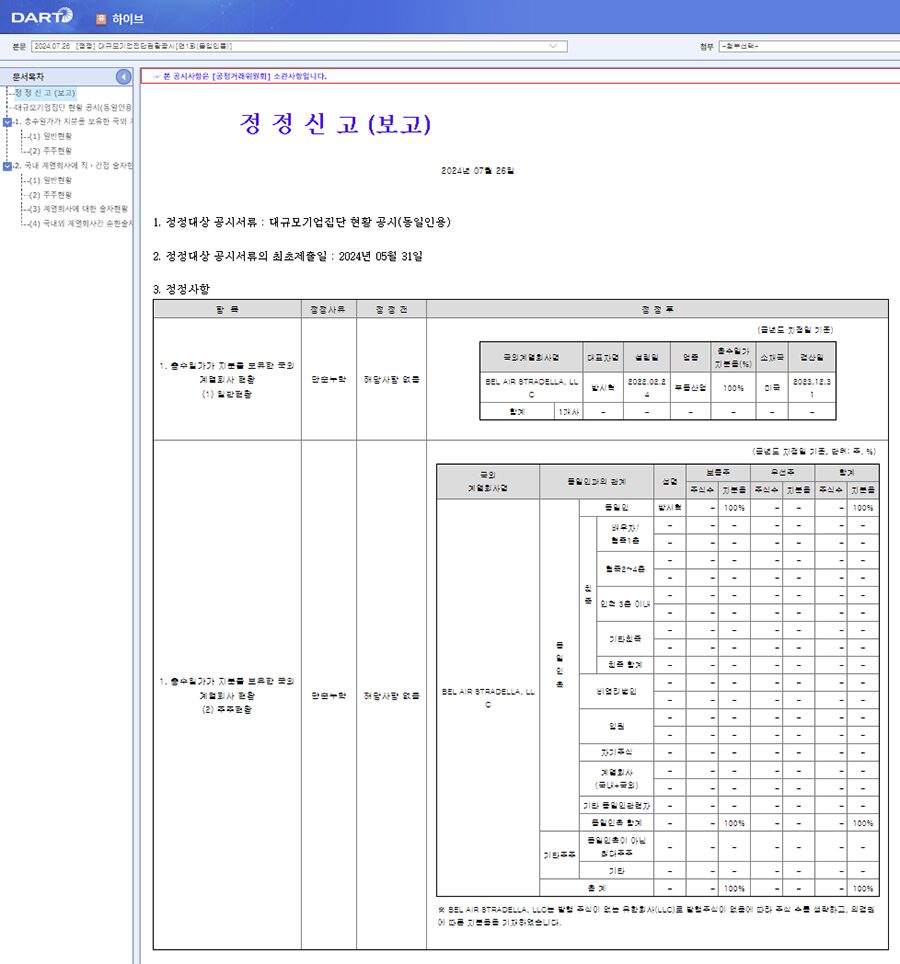
Task: Collapse tree section 2 국내 계열회사 node
Action: (8, 166)
